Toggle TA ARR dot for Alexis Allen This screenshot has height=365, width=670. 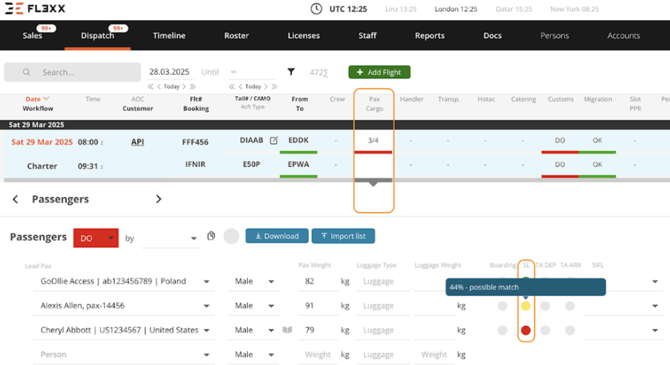[x=570, y=306]
